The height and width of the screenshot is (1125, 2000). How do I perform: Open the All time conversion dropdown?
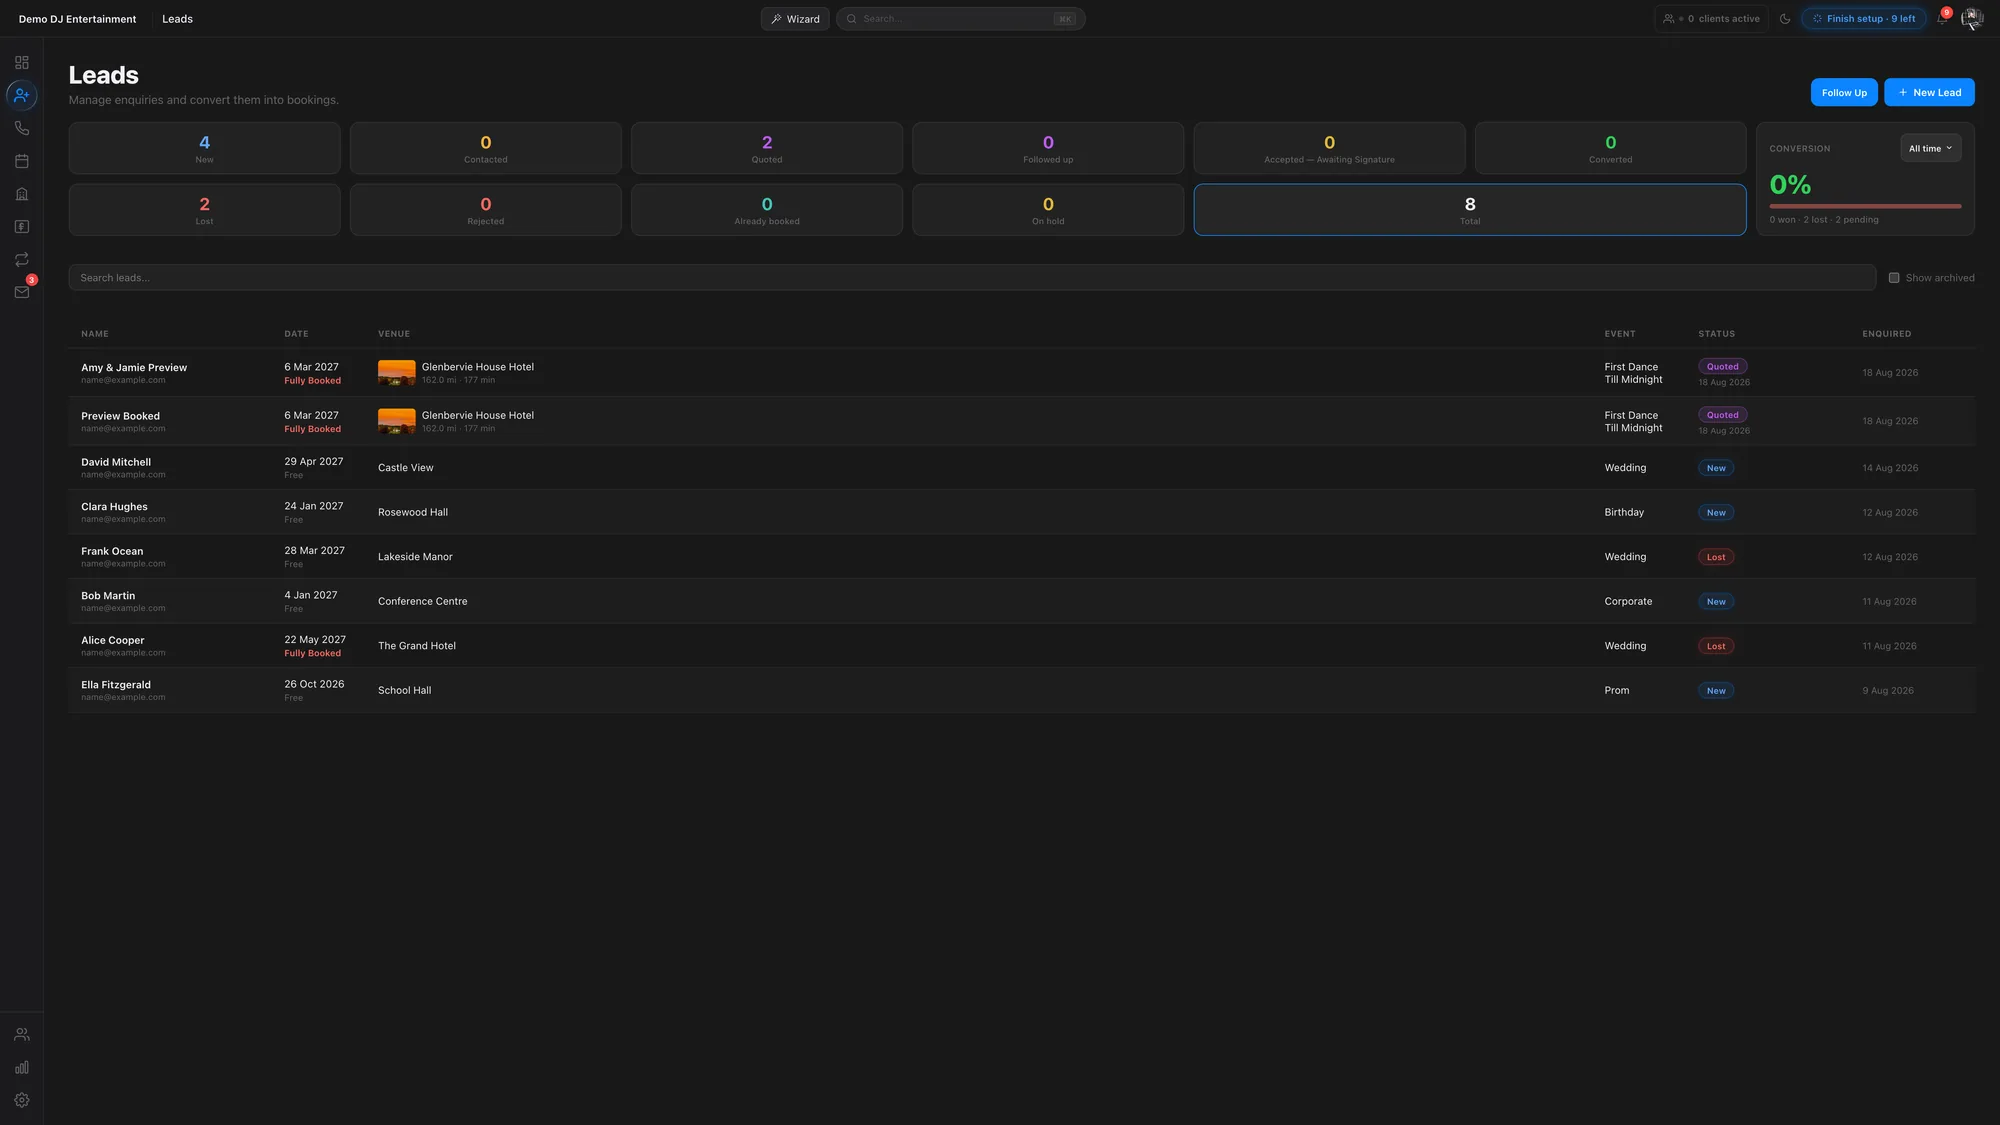click(1930, 148)
